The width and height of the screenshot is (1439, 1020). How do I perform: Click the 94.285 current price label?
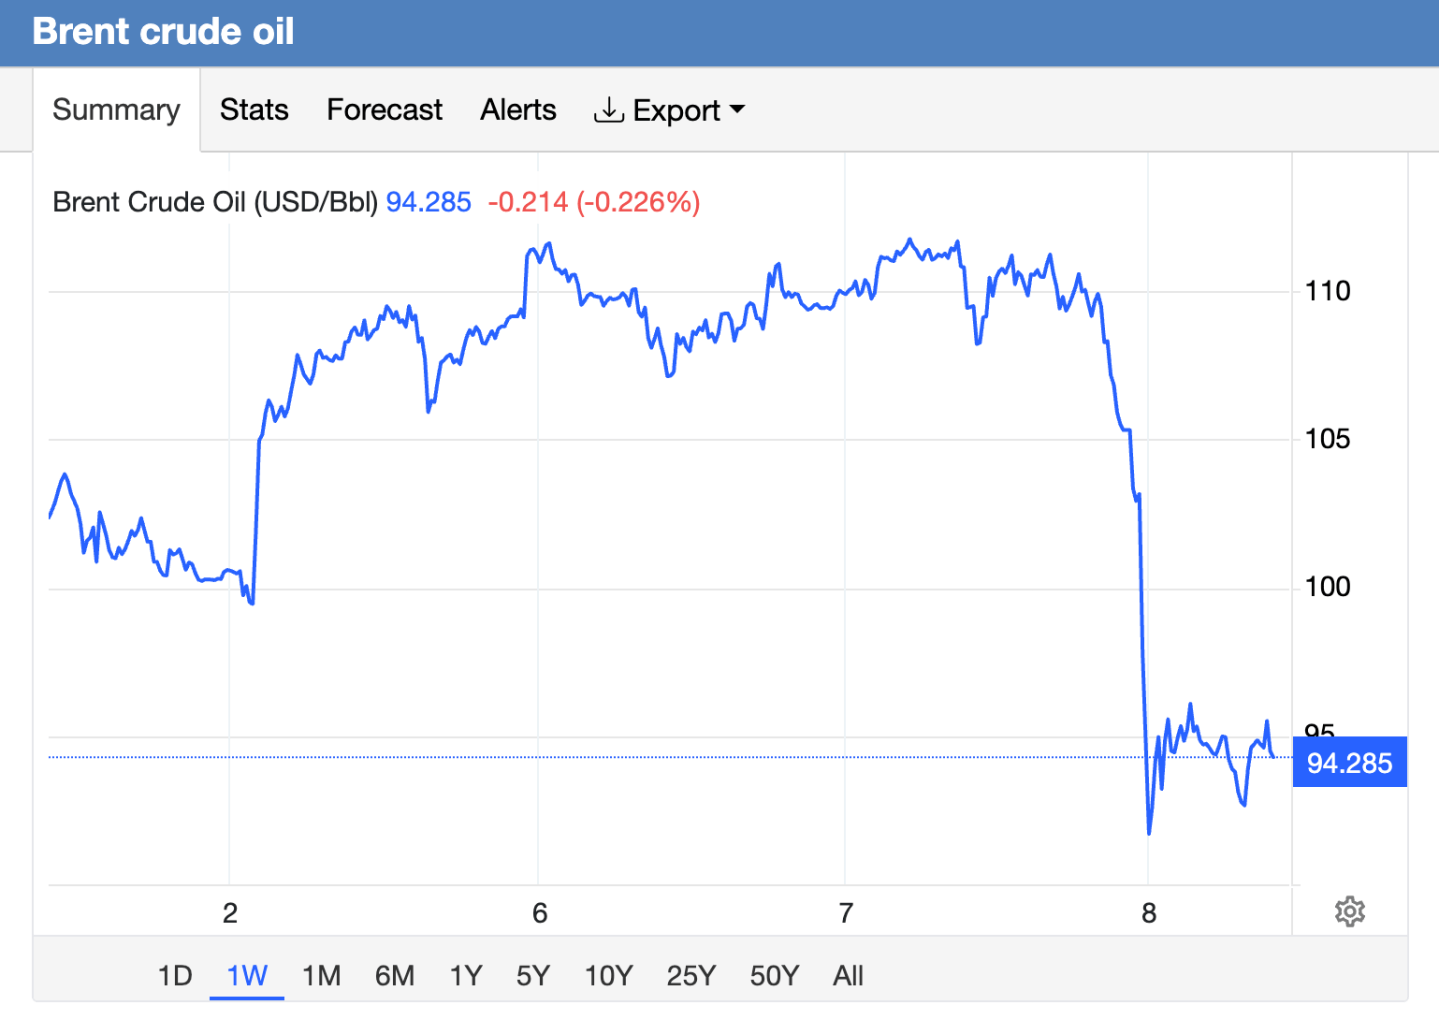(x=1349, y=763)
